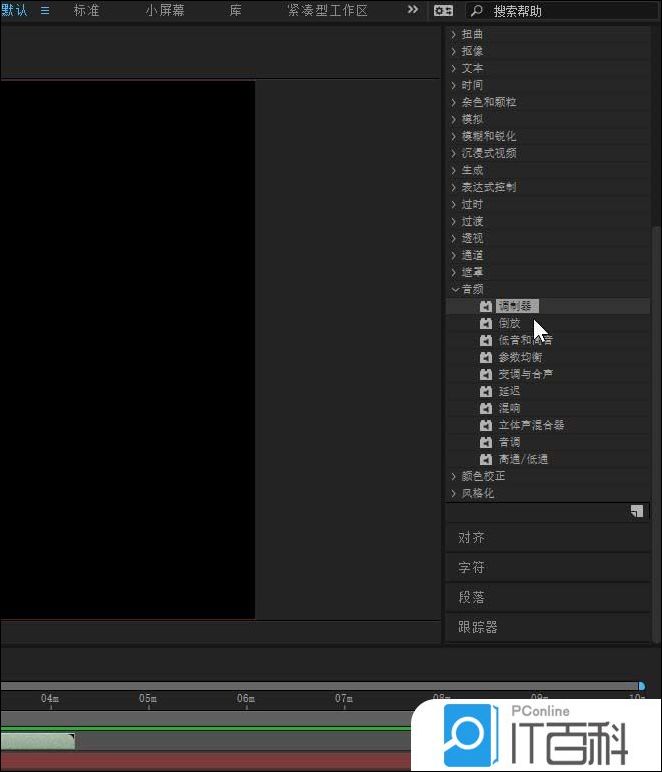The image size is (662, 772).
Task: Expand the 风格化 effects category
Action: pos(454,493)
